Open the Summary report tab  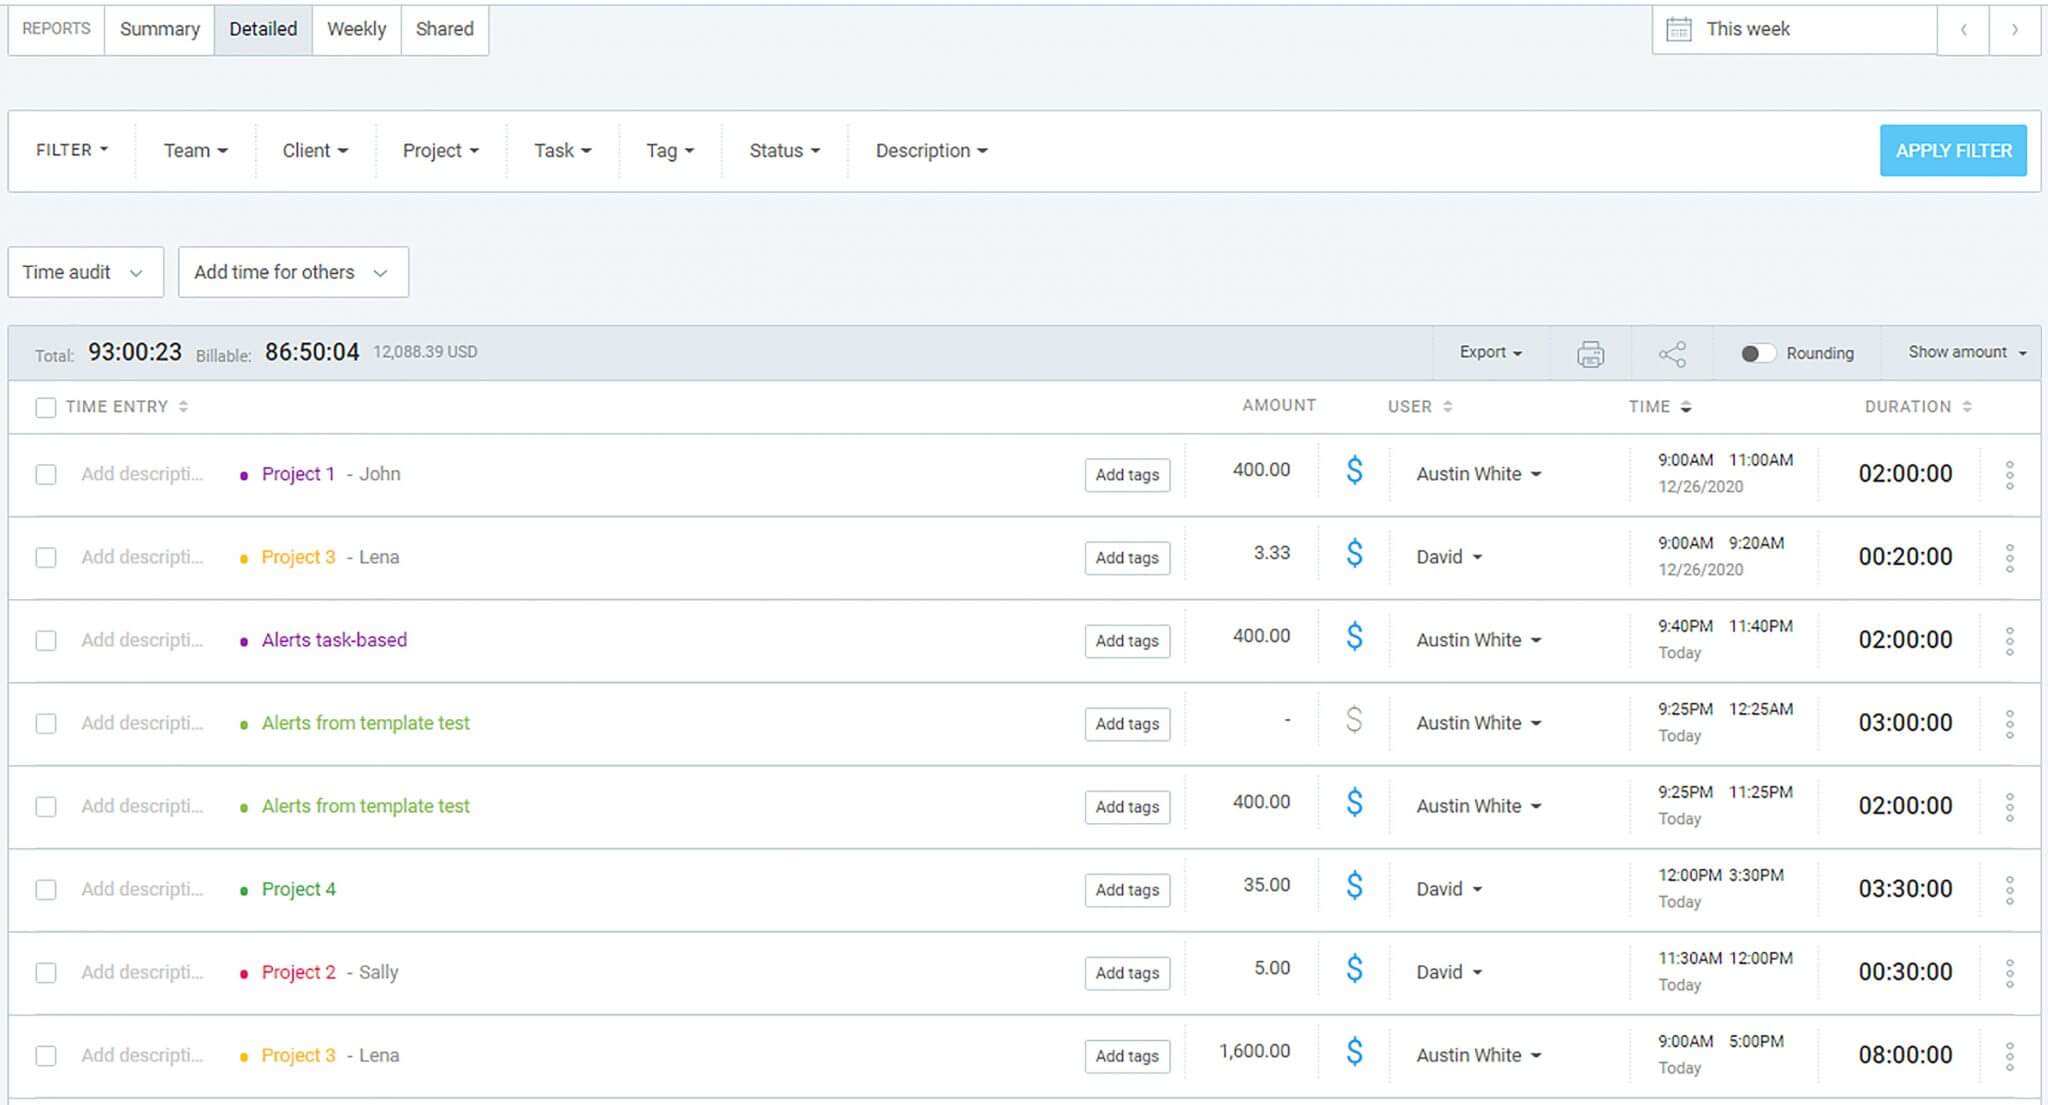pyautogui.click(x=158, y=29)
